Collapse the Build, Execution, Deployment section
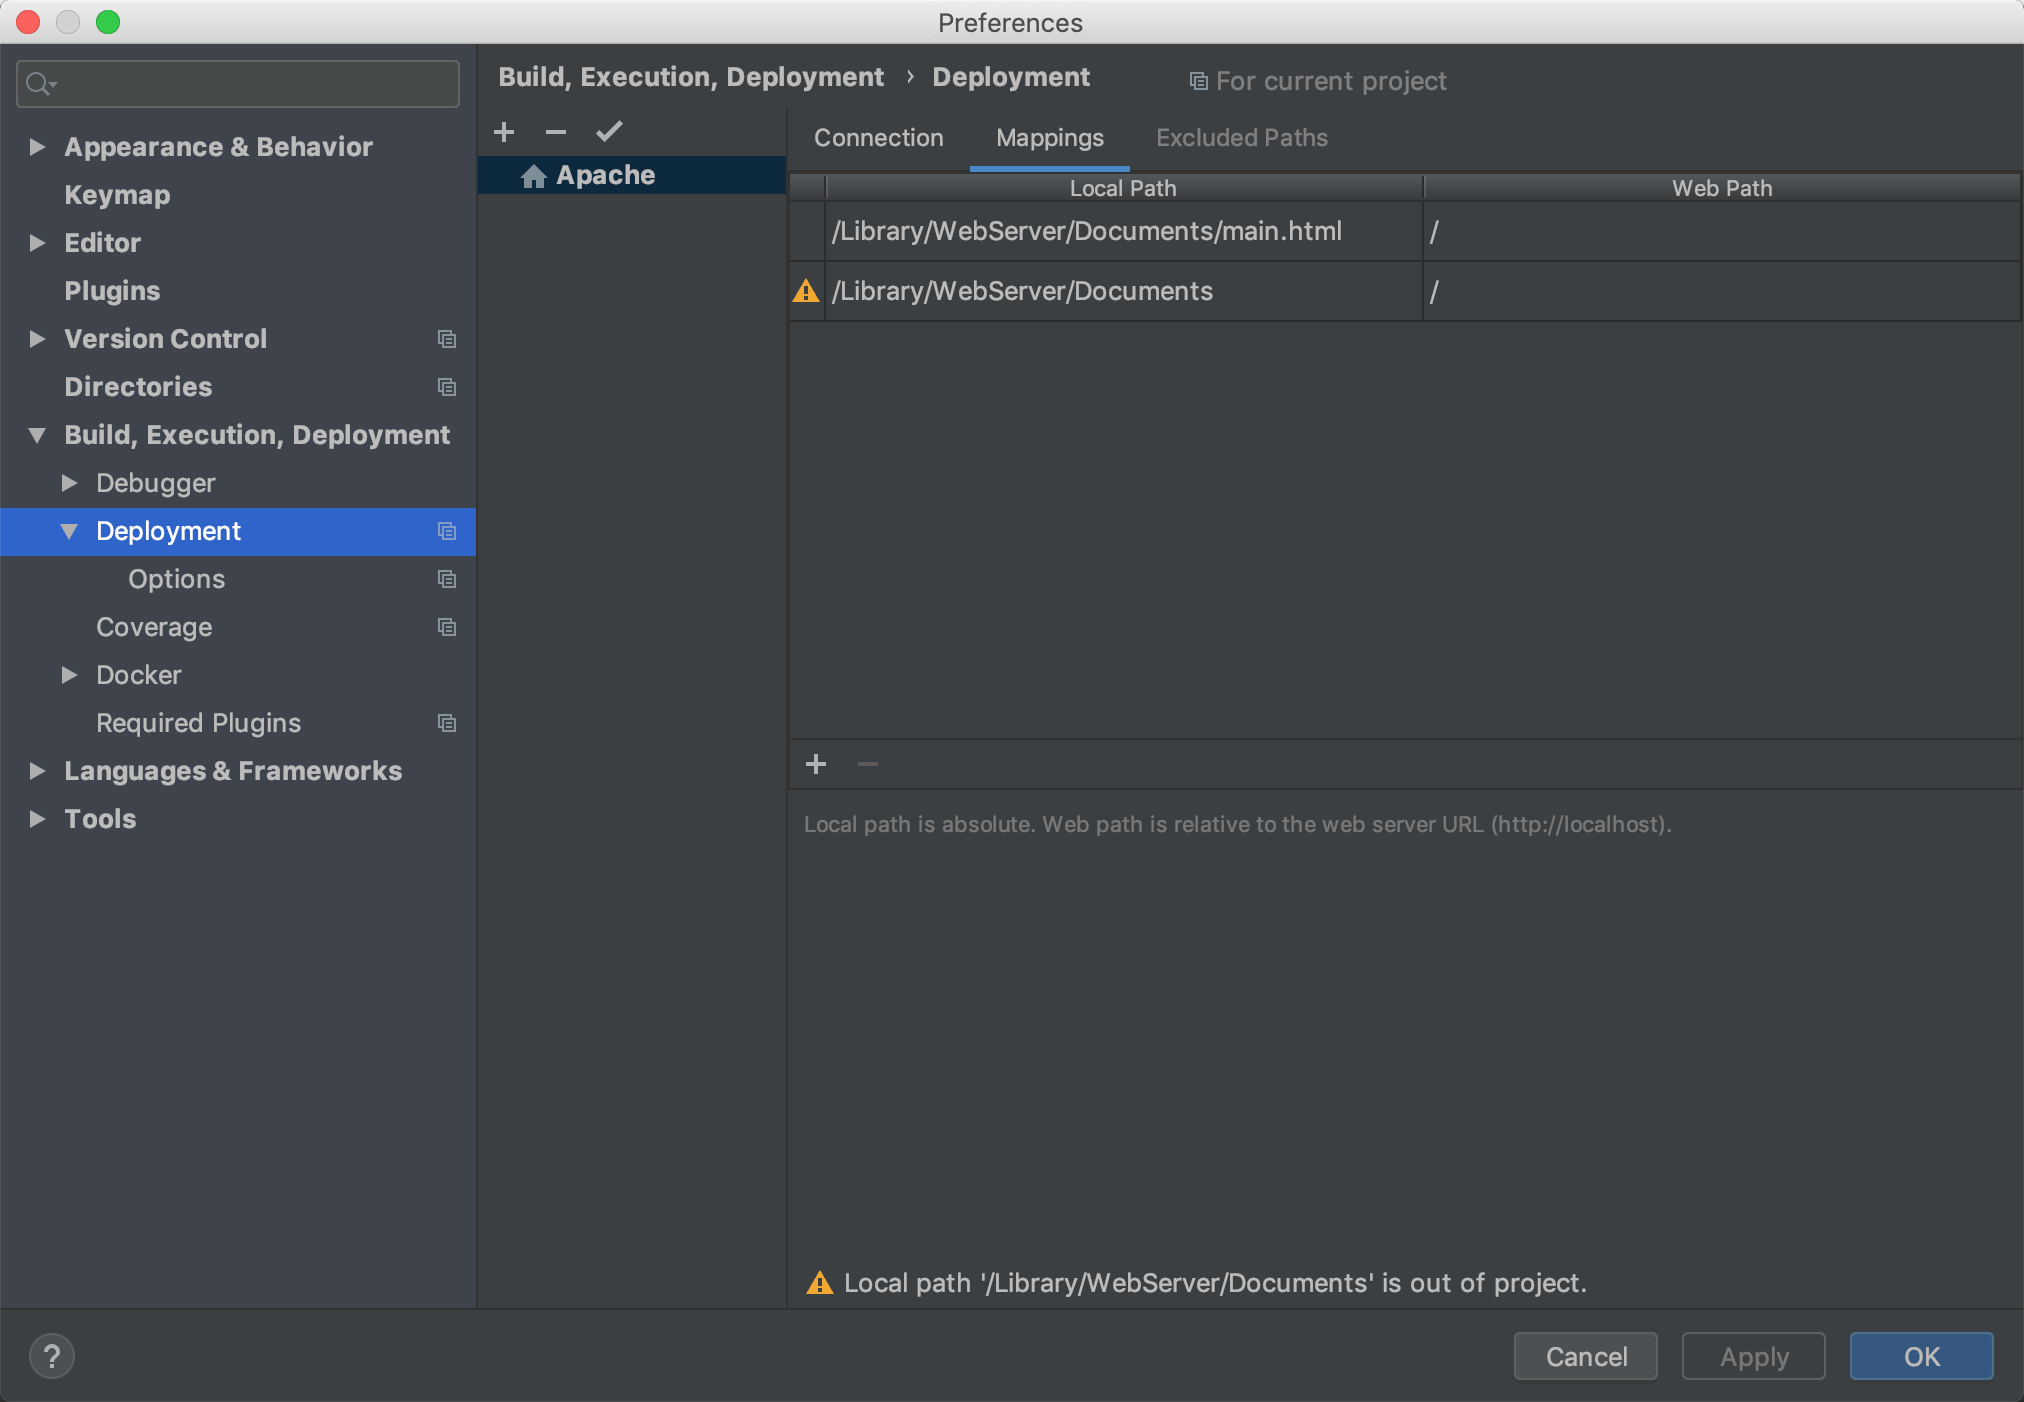The width and height of the screenshot is (2024, 1402). tap(38, 434)
